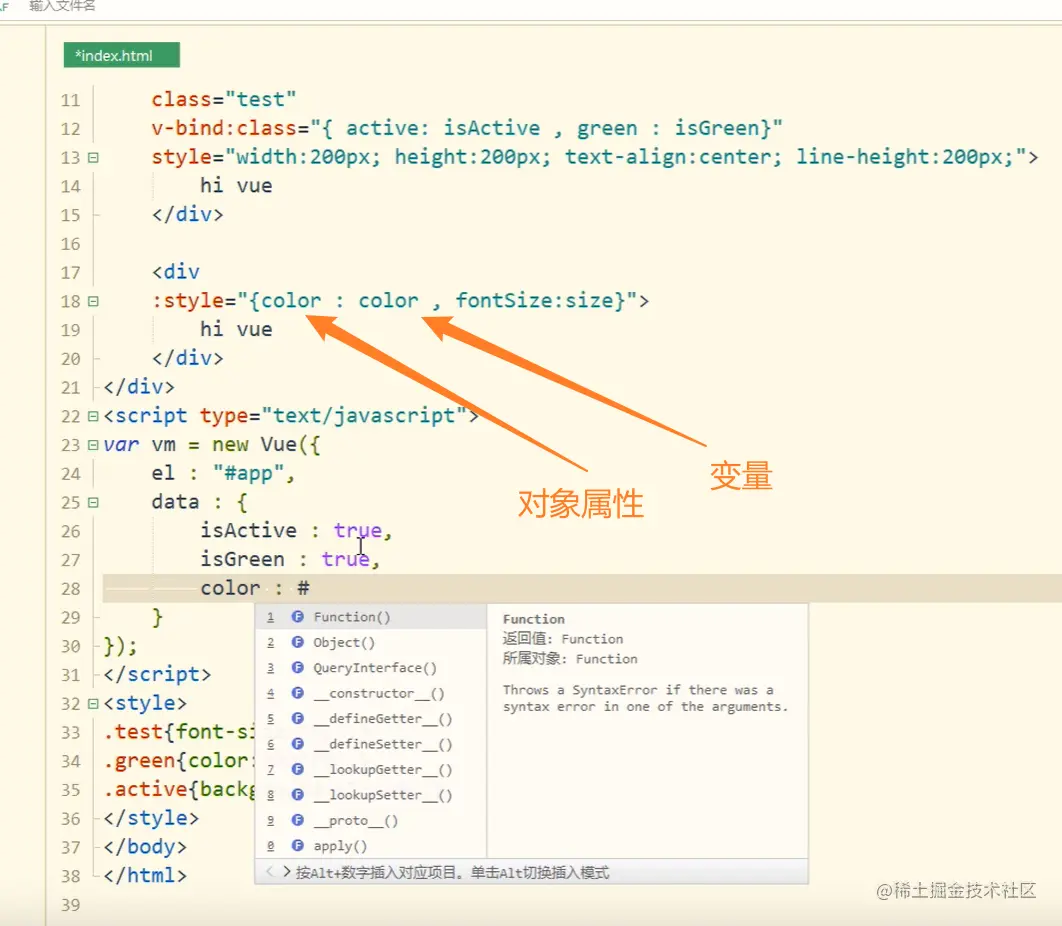Choose QueryInterface() autocomplete suggestion
This screenshot has width=1062, height=926.
(x=370, y=668)
